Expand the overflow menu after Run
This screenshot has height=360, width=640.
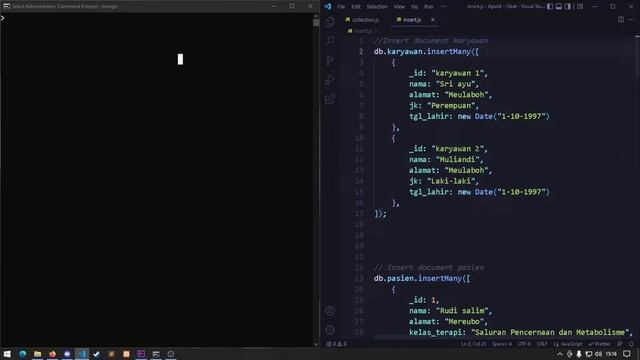click(444, 7)
